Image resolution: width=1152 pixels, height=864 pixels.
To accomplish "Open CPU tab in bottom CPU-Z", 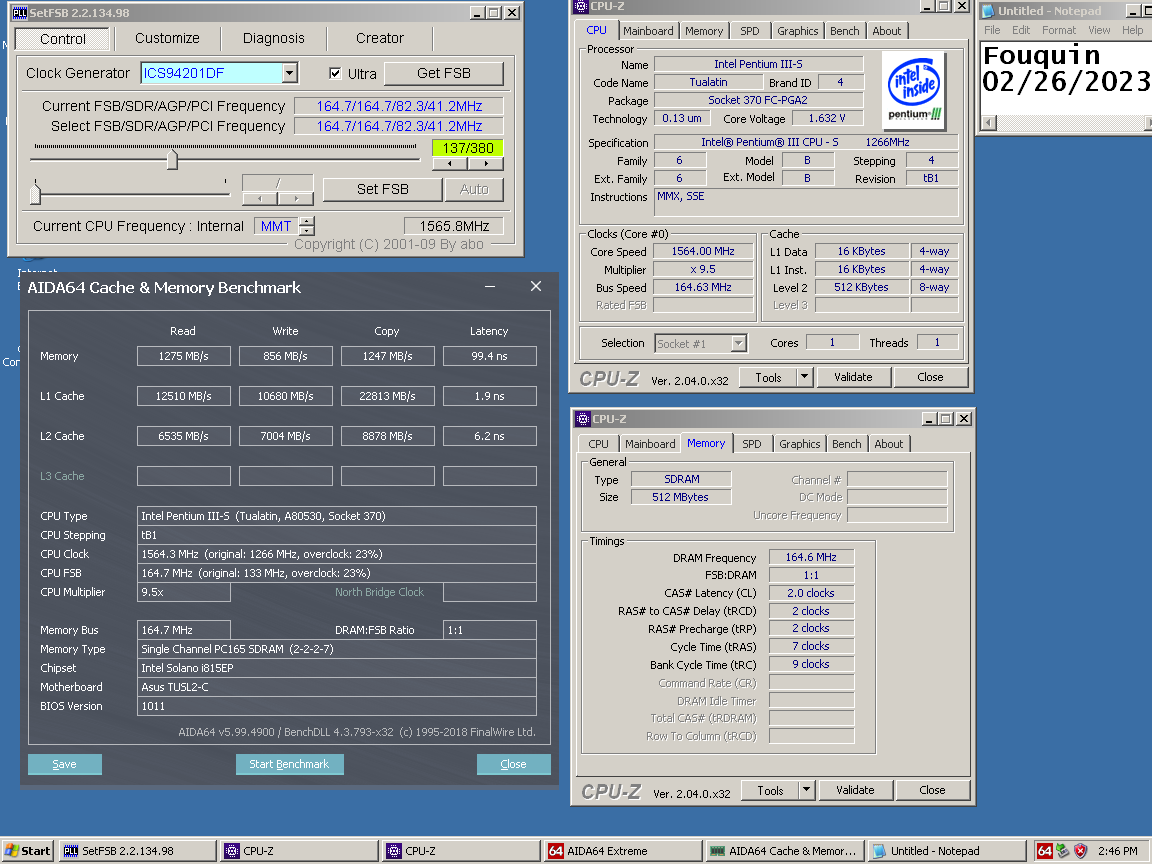I will click(x=599, y=444).
